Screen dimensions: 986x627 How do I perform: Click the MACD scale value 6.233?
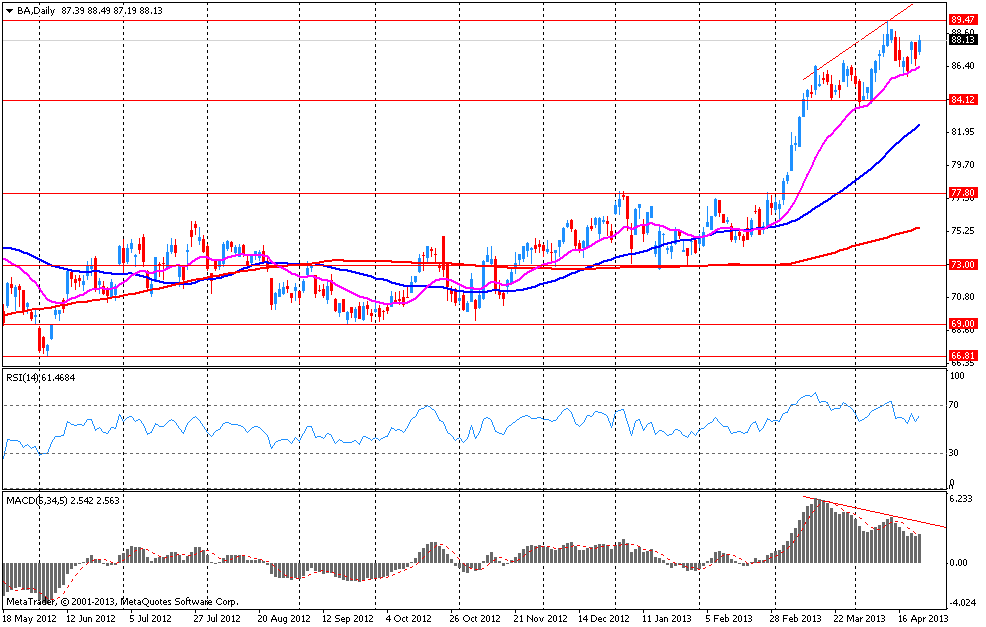click(x=961, y=499)
